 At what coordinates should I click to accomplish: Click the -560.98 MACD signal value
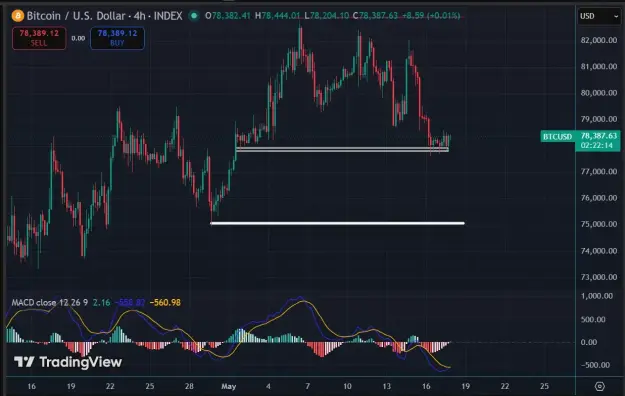(165, 302)
